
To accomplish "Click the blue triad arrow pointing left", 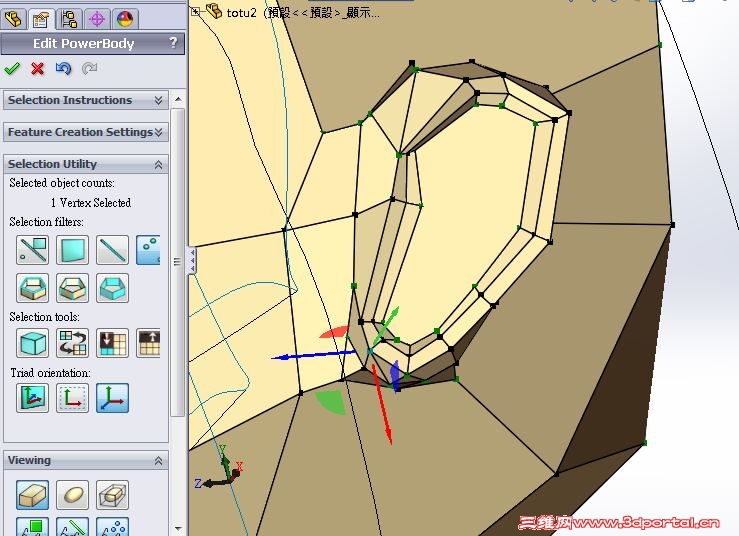I will [315, 355].
